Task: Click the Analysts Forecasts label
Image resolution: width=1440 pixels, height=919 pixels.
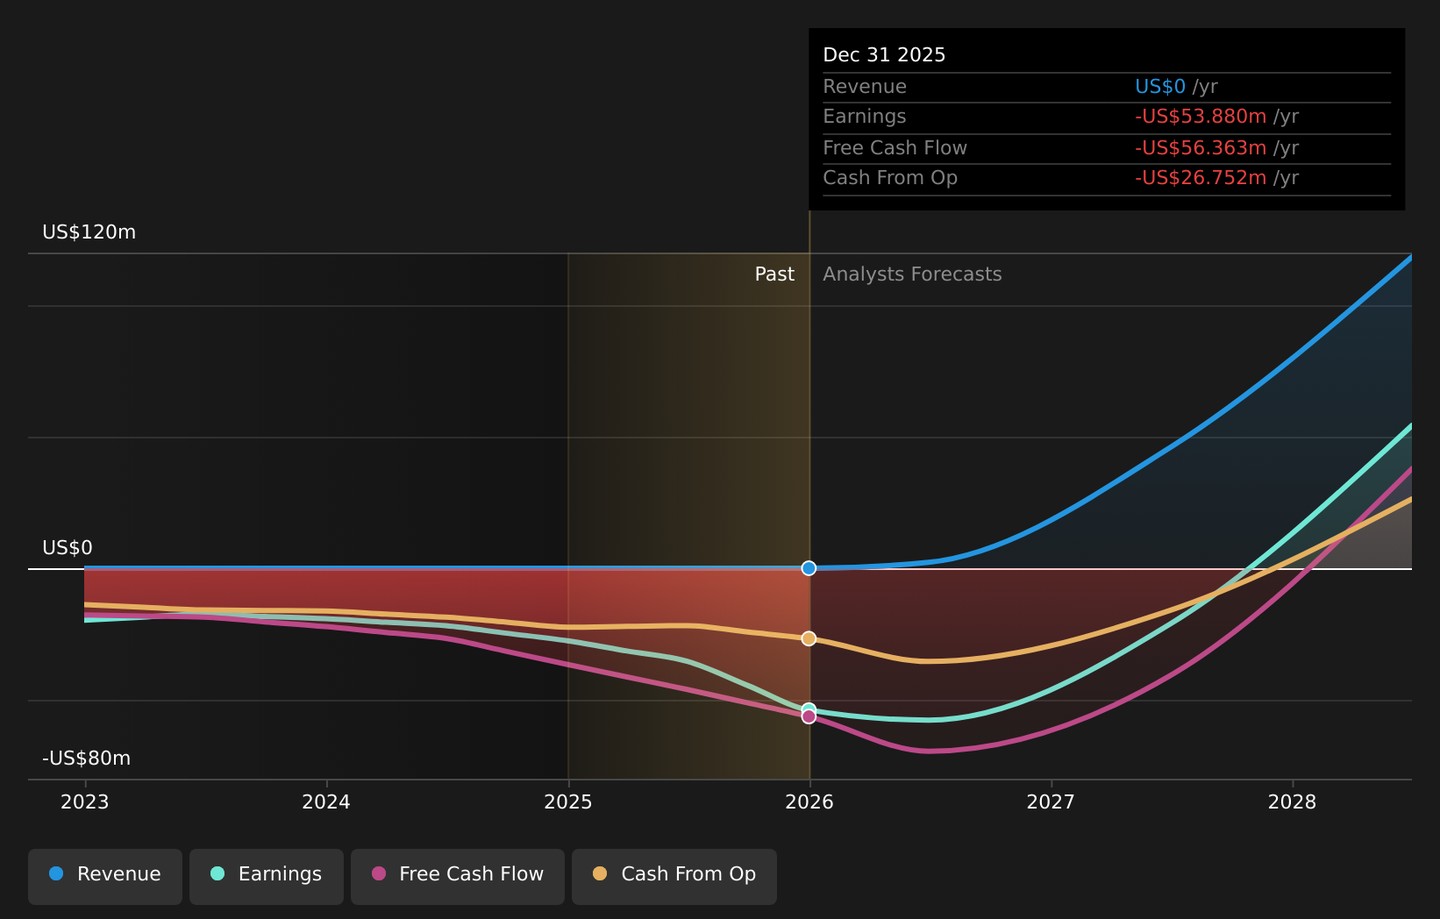Action: (x=912, y=274)
